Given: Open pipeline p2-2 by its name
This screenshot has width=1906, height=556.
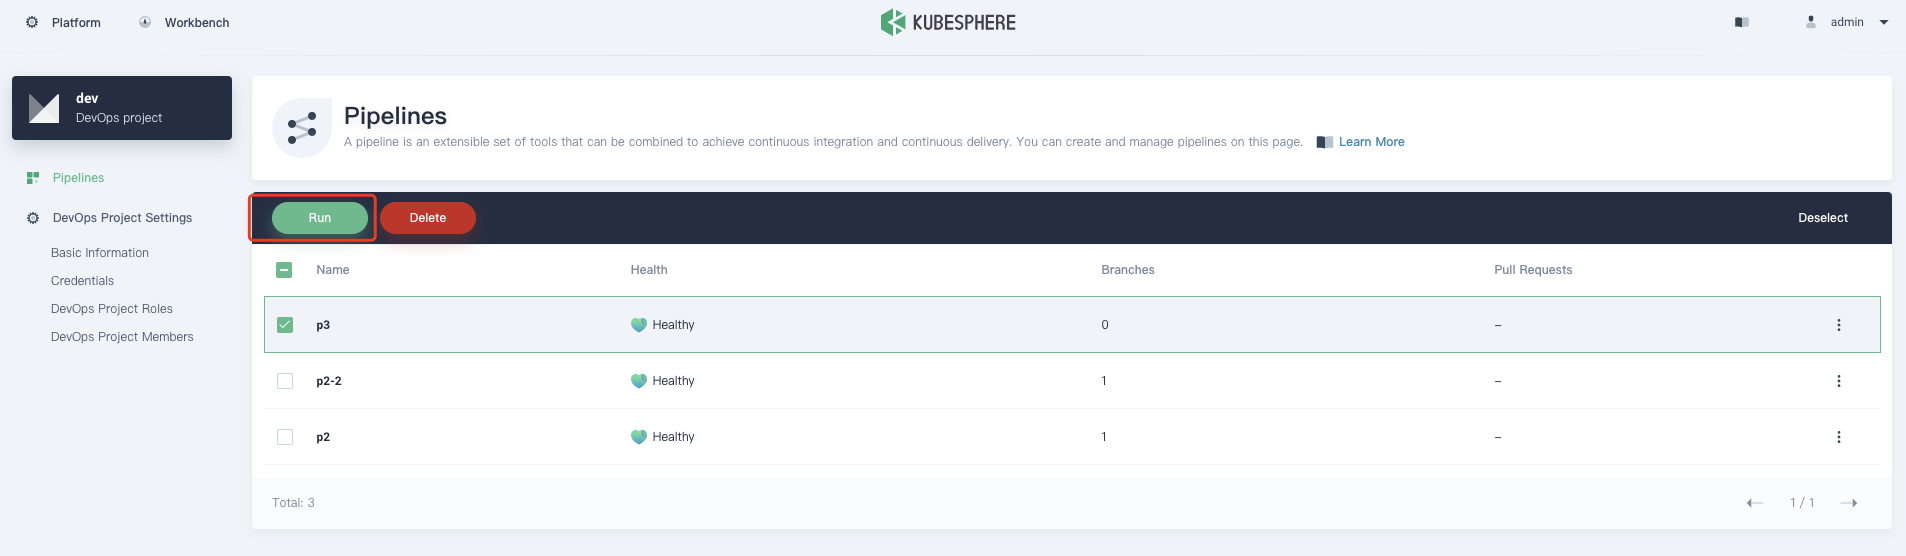Looking at the screenshot, I should [x=329, y=381].
